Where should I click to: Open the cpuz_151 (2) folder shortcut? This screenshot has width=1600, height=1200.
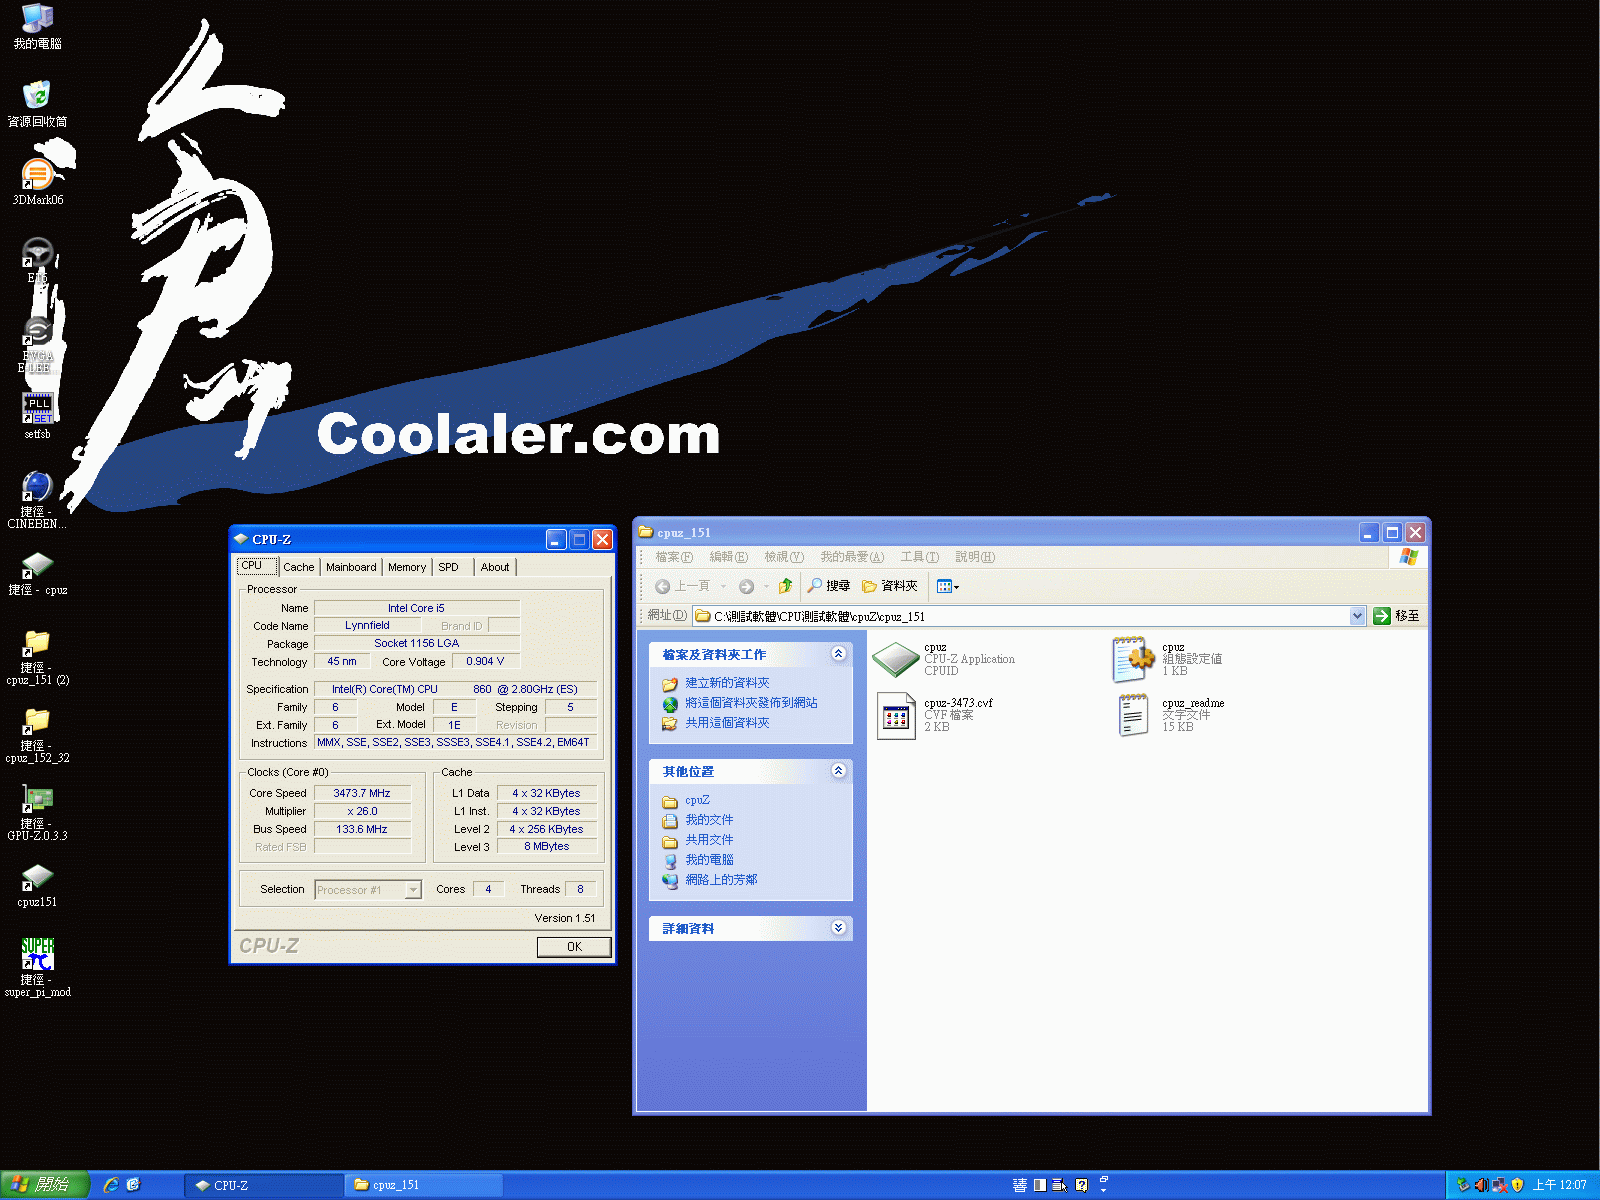[x=37, y=657]
